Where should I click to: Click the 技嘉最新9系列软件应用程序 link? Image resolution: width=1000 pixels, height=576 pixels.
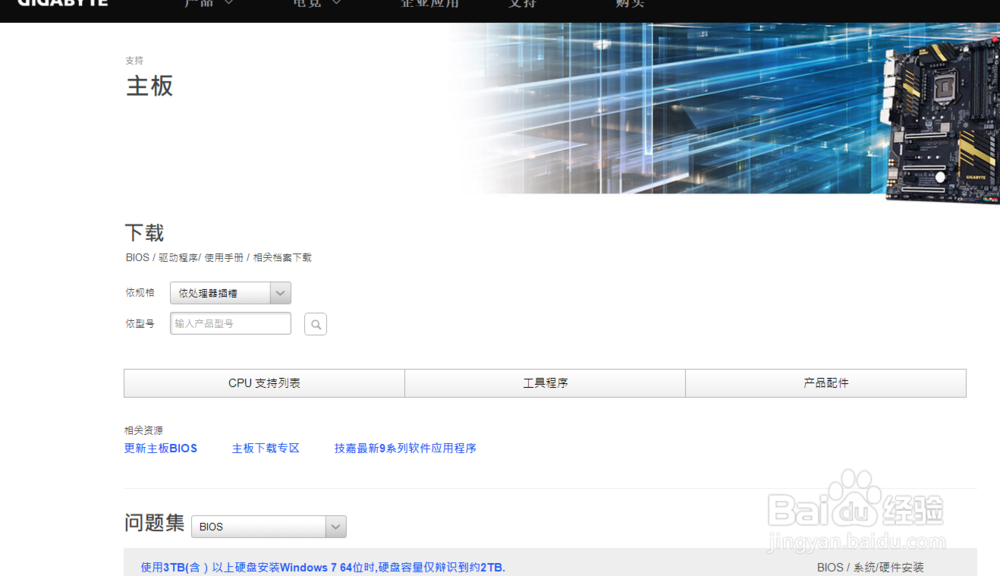coord(404,448)
